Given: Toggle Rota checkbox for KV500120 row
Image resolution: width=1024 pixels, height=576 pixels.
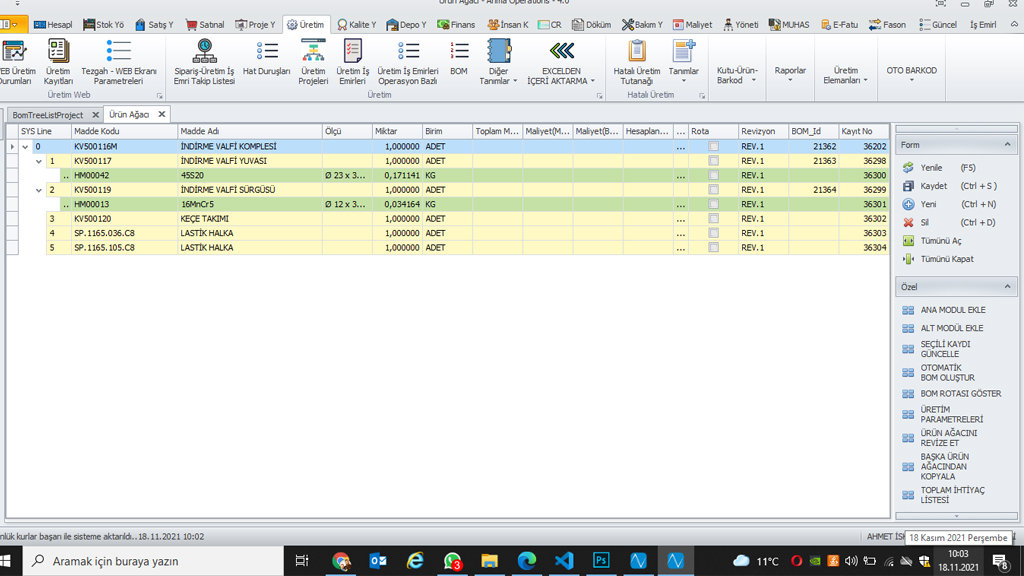Looking at the screenshot, I should (713, 219).
